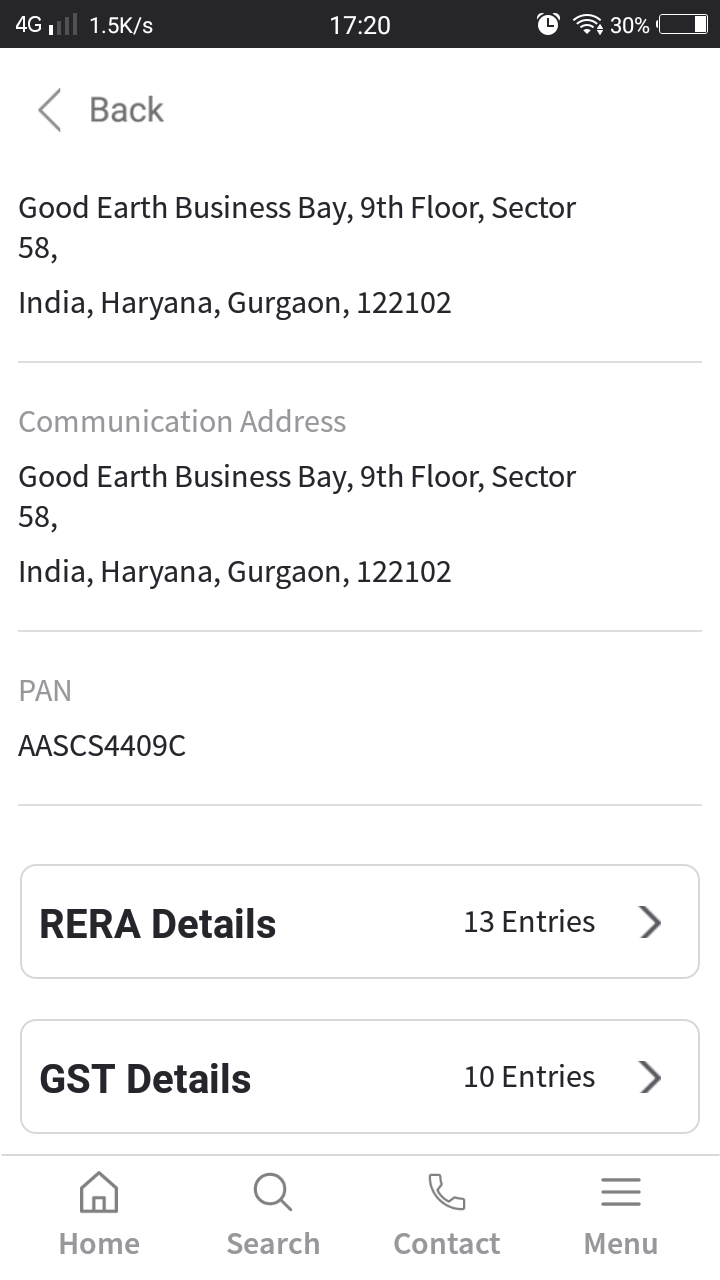Image resolution: width=720 pixels, height=1280 pixels.
Task: Tap the Back arrow chevron icon
Action: tap(49, 110)
